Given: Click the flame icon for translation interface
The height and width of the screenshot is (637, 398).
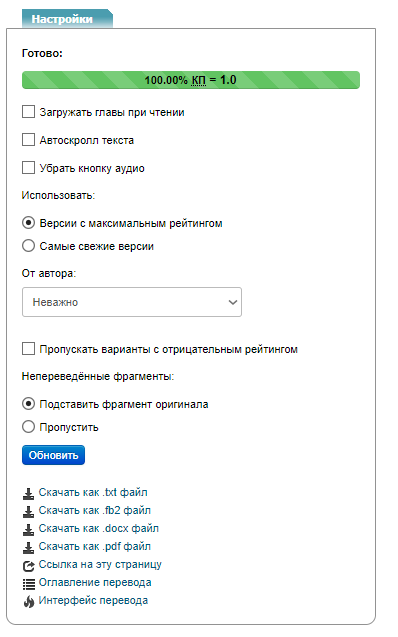Looking at the screenshot, I should pyautogui.click(x=28, y=602).
